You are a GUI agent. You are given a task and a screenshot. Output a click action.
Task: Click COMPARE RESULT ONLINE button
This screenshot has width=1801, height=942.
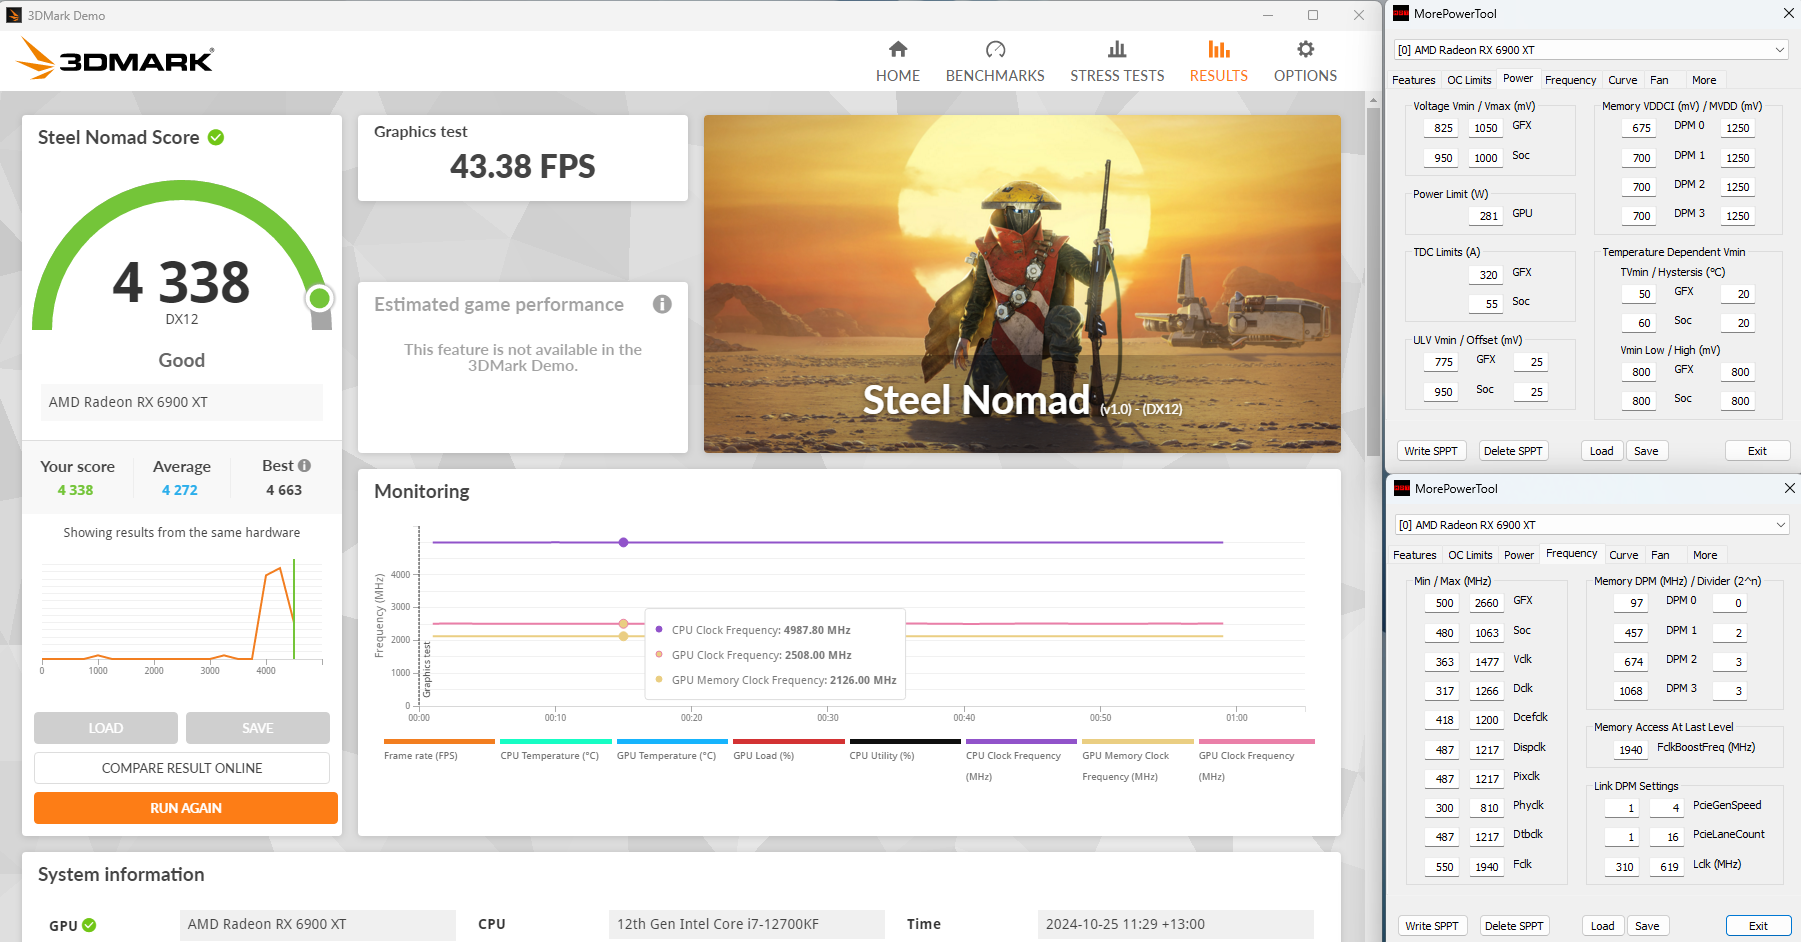click(182, 768)
